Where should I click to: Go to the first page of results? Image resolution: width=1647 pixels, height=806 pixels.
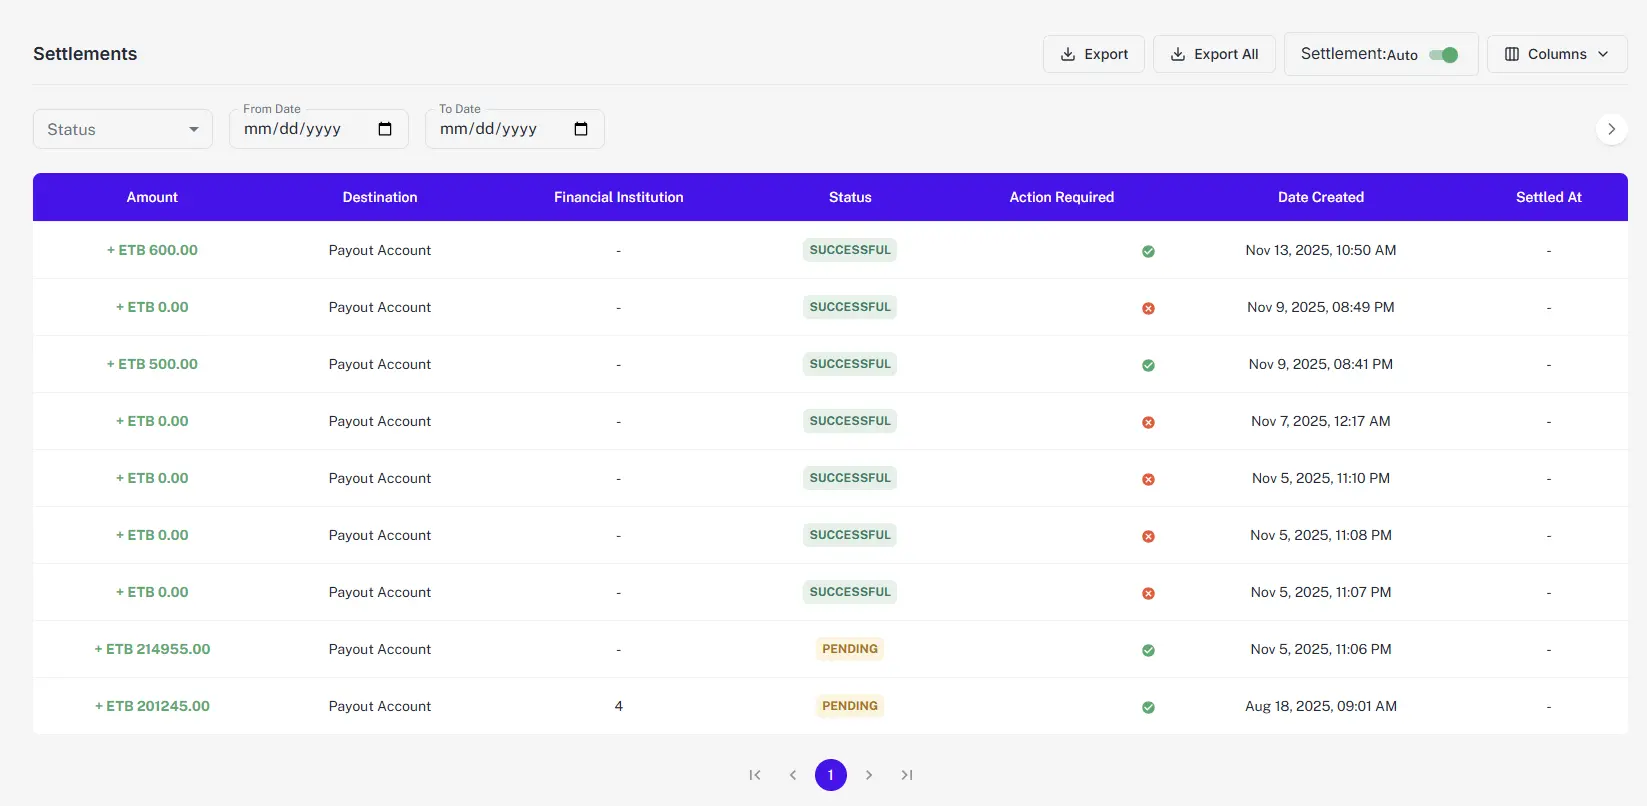click(755, 775)
